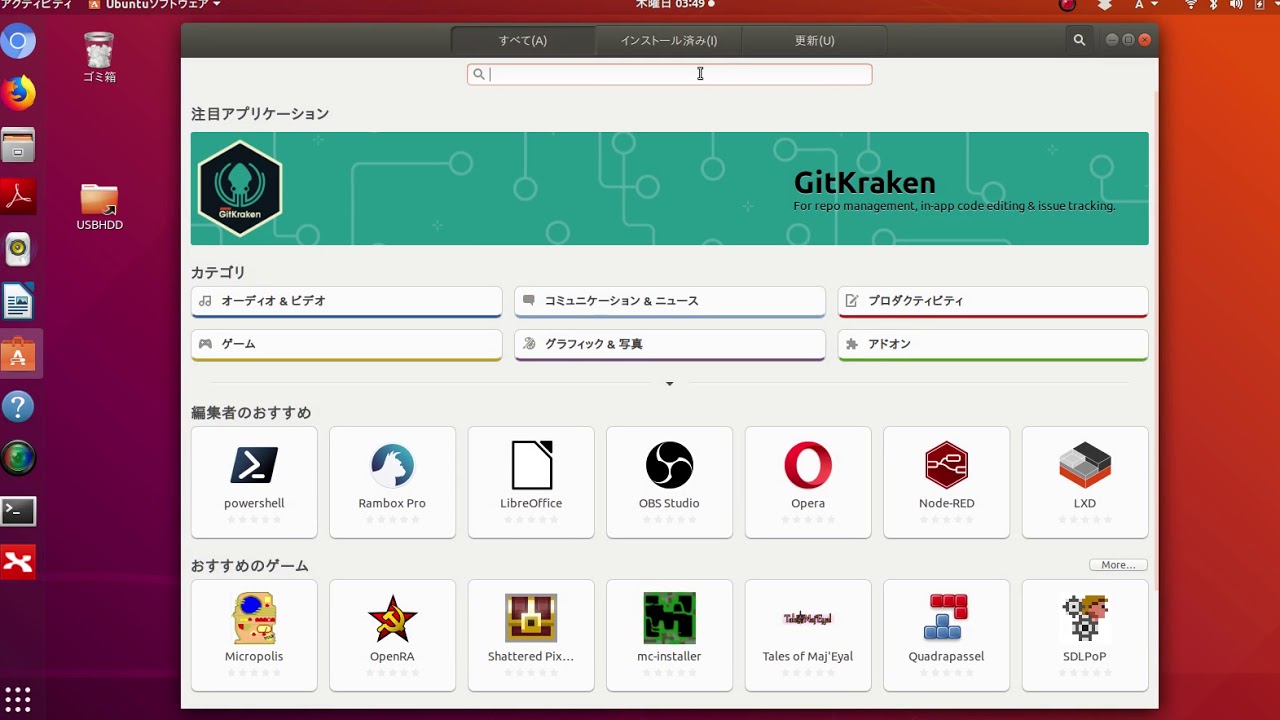
Task: Launch Chromium from the dock
Action: 18,42
